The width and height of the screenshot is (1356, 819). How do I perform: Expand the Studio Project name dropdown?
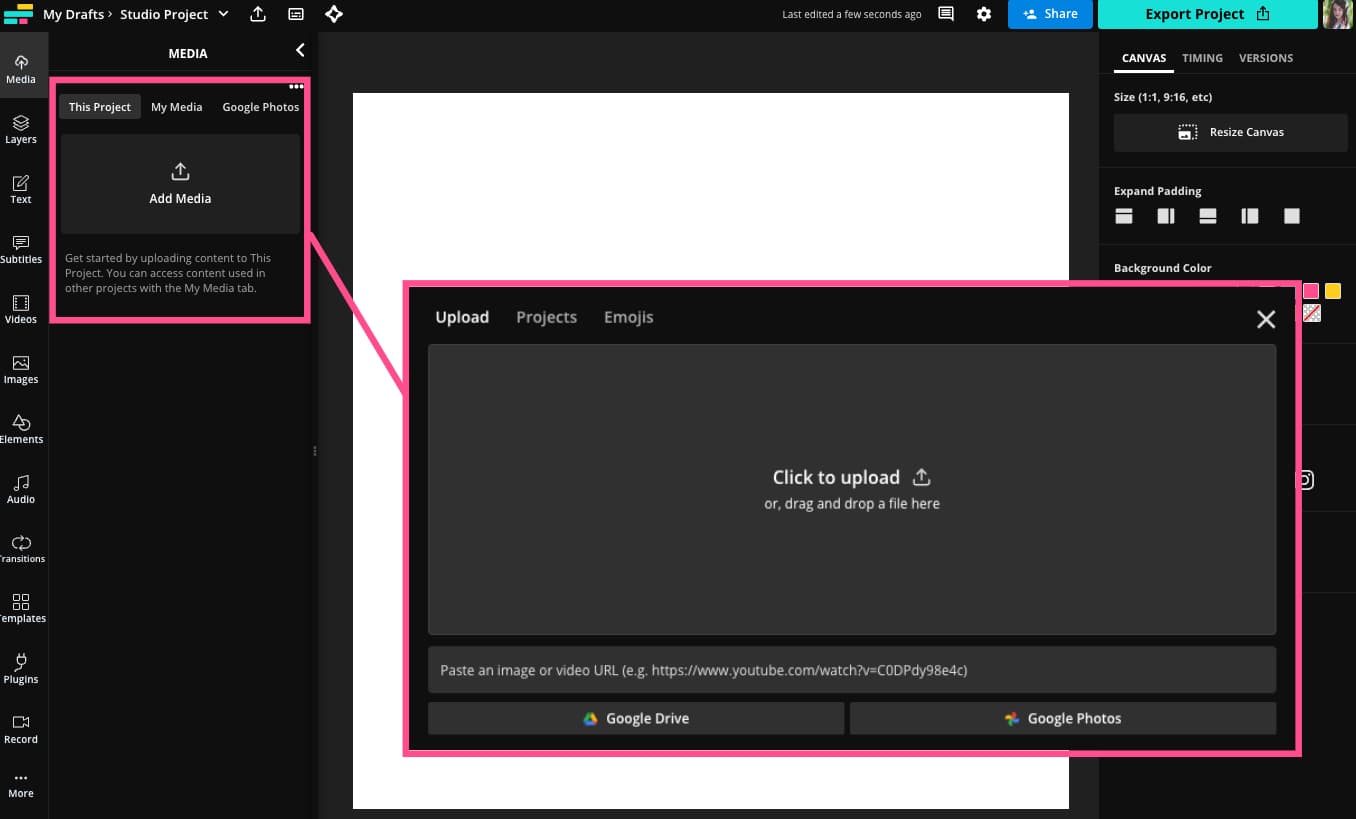tap(223, 14)
